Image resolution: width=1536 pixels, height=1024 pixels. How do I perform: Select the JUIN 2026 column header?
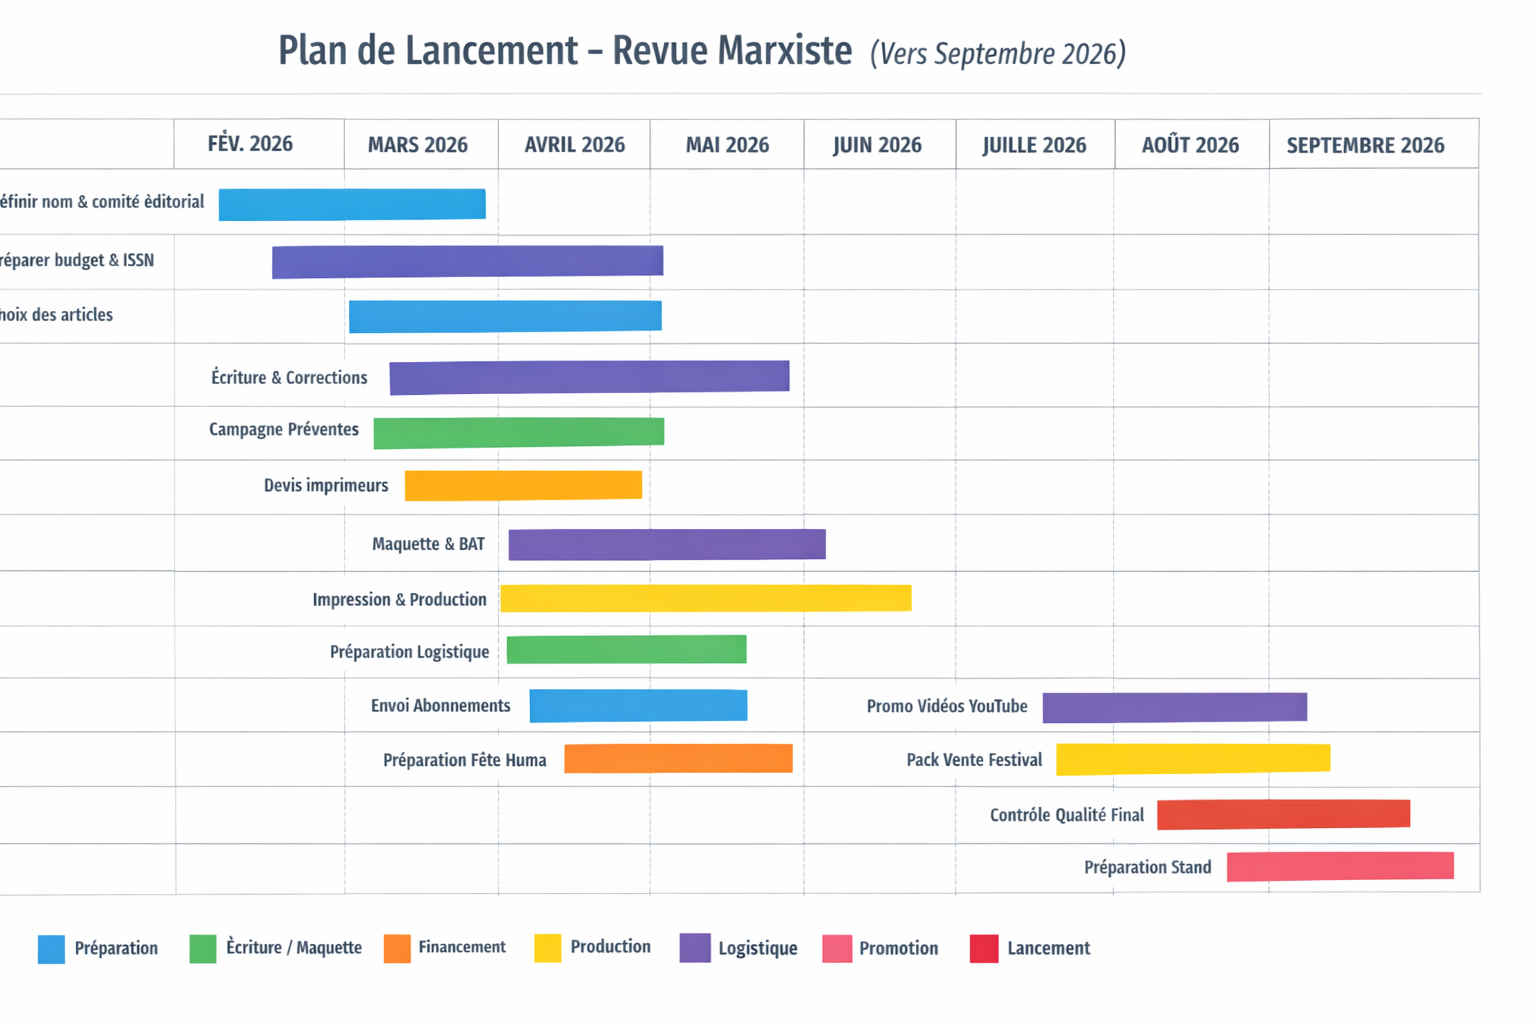pyautogui.click(x=877, y=146)
